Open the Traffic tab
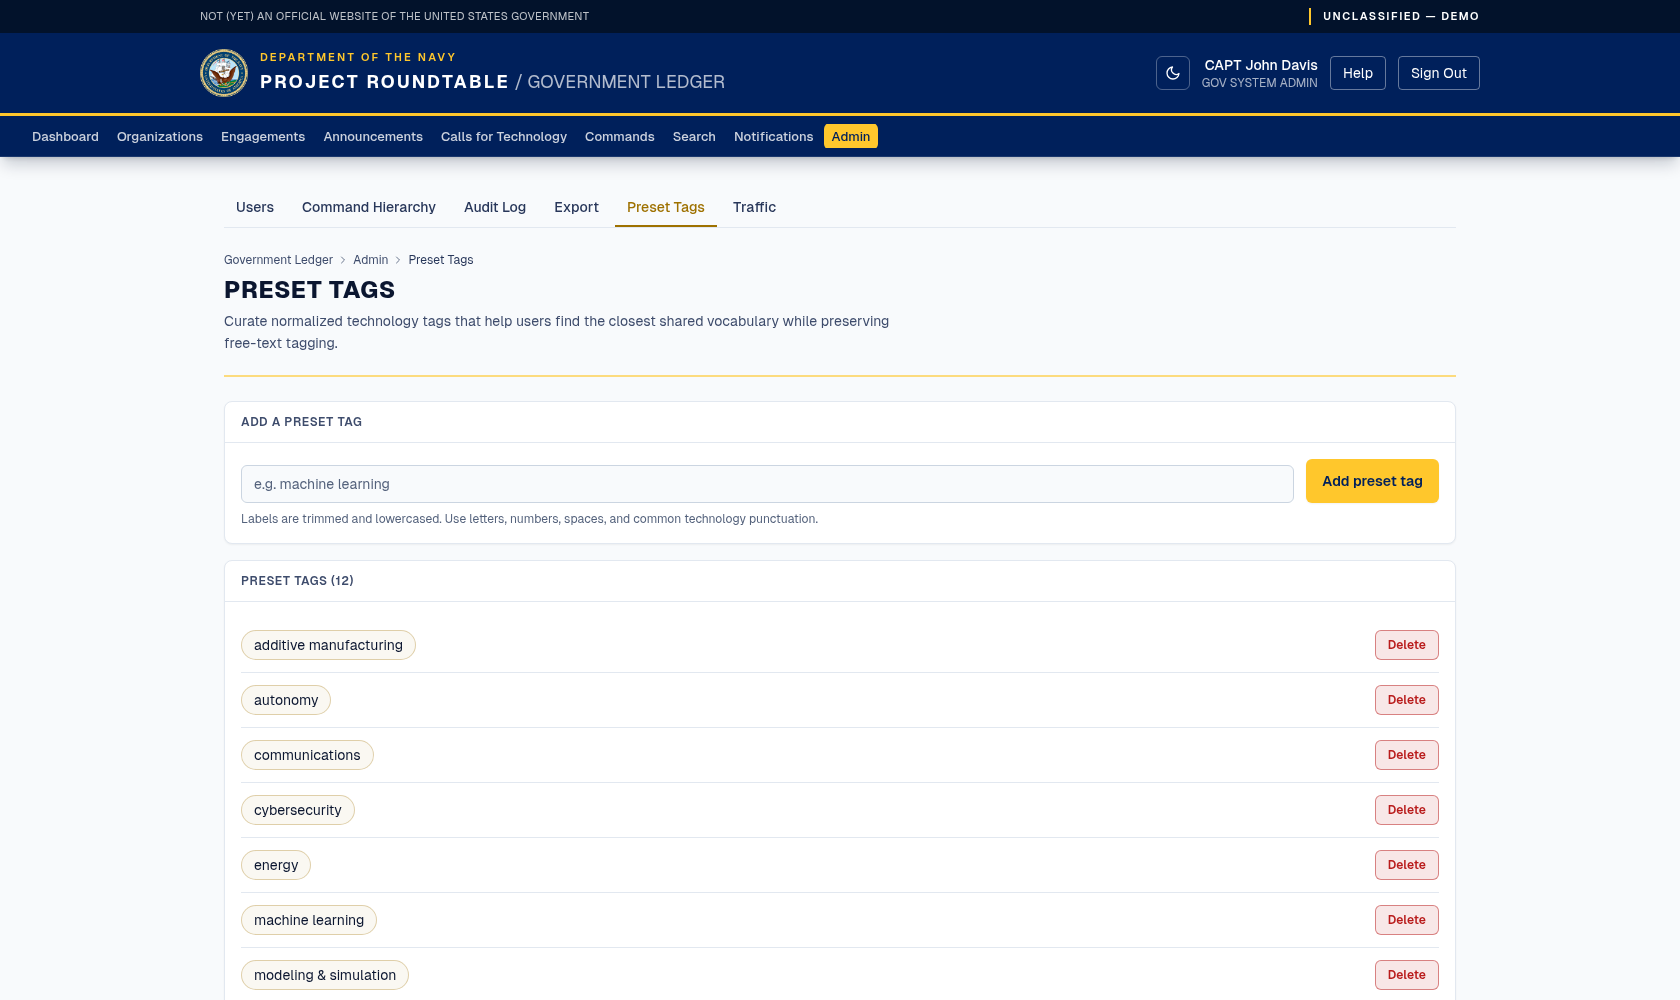The height and width of the screenshot is (1000, 1680). pyautogui.click(x=754, y=207)
